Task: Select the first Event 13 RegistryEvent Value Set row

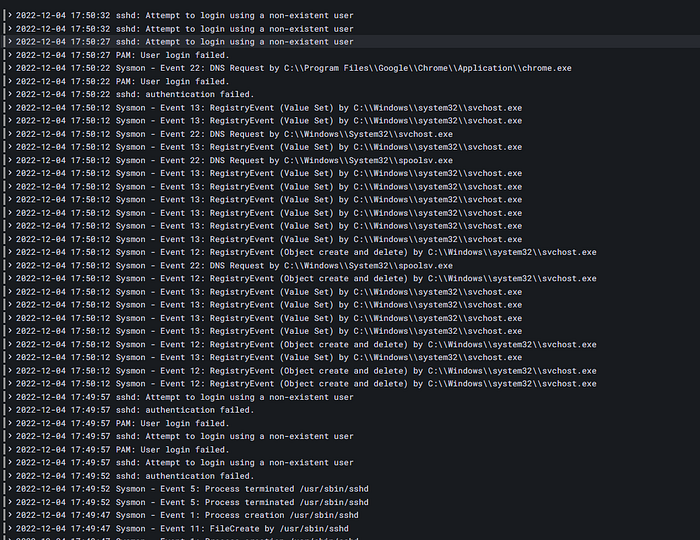Action: pos(269,108)
